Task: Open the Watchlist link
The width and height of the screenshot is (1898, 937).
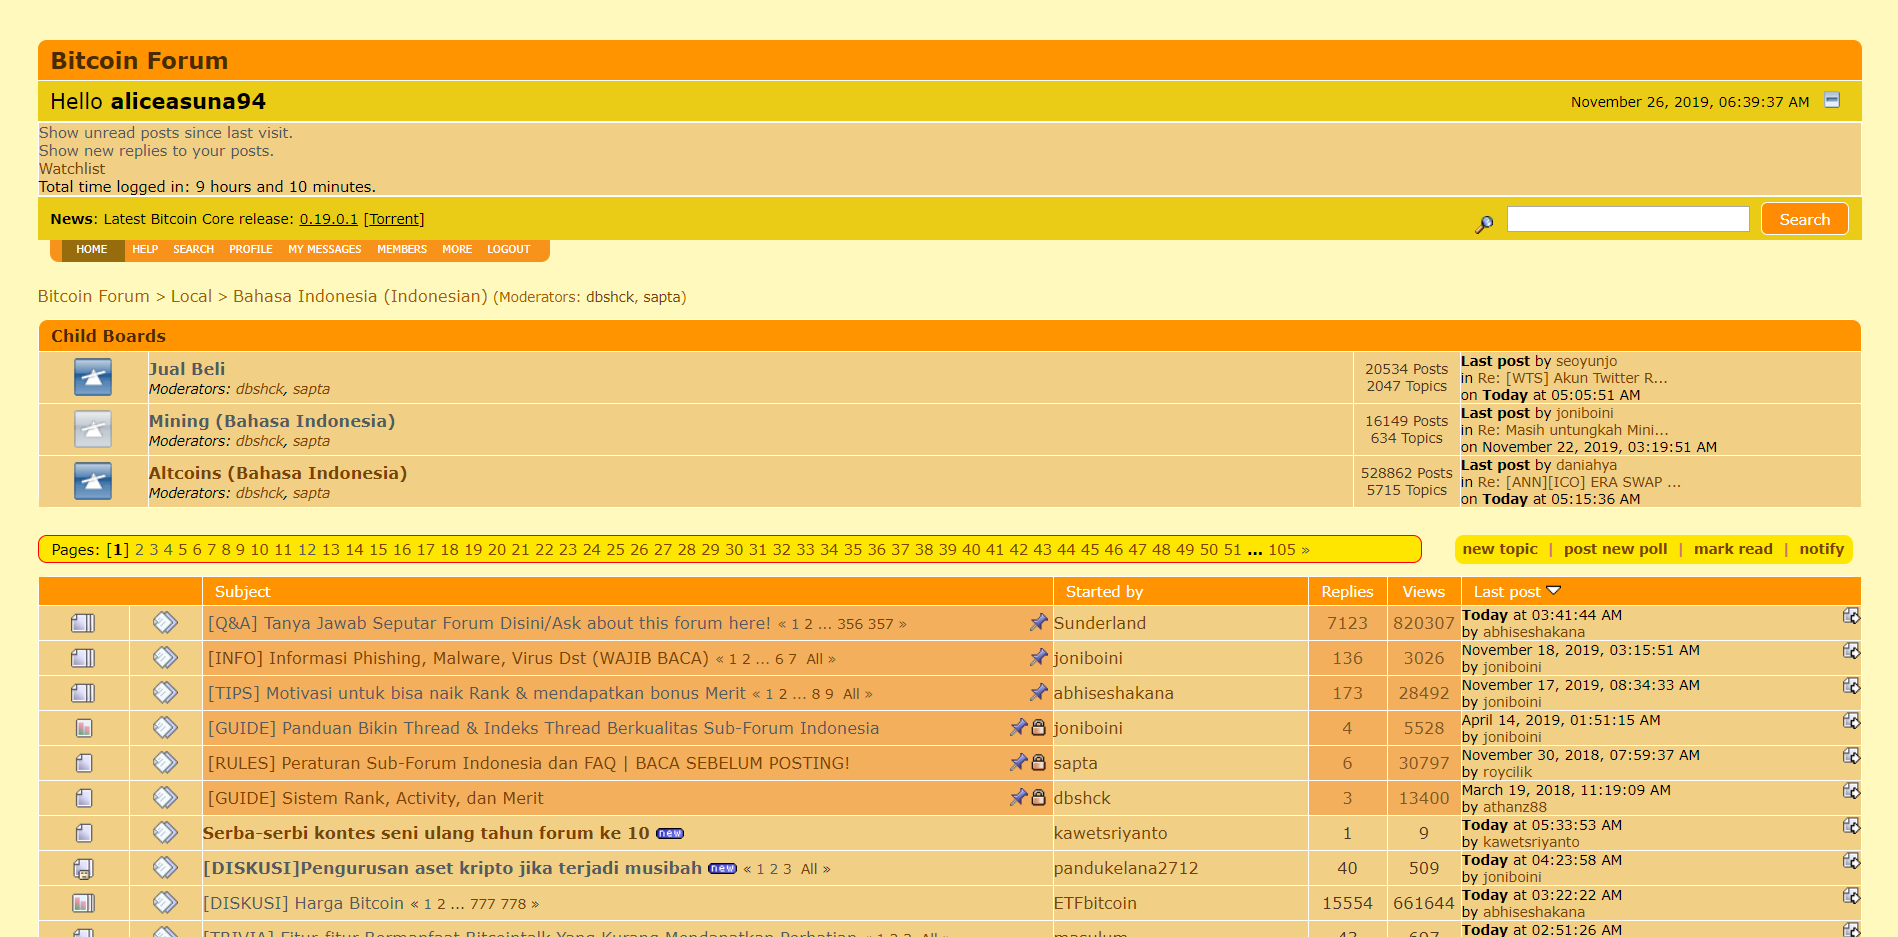Action: [x=72, y=169]
